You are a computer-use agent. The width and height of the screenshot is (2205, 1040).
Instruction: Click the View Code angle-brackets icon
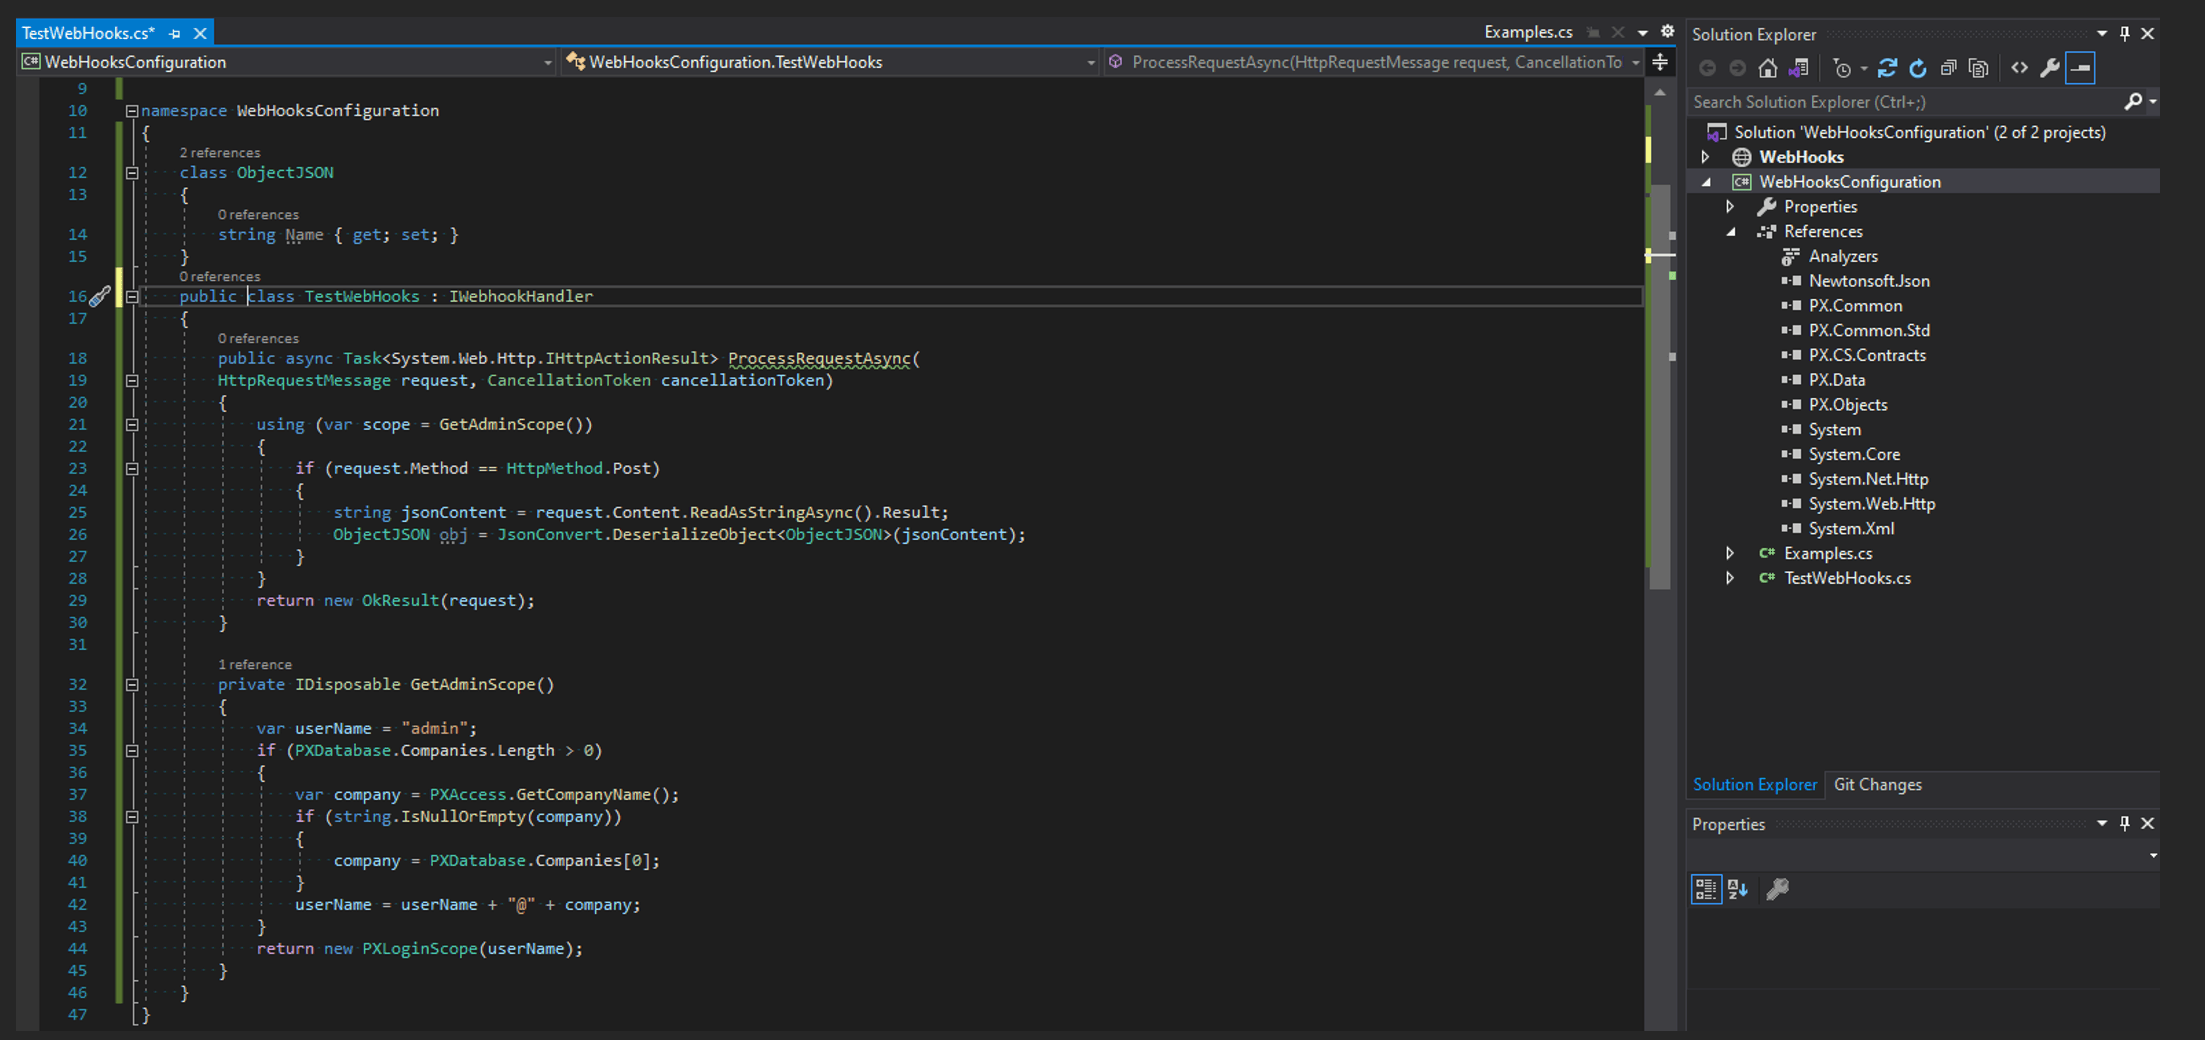[2019, 68]
